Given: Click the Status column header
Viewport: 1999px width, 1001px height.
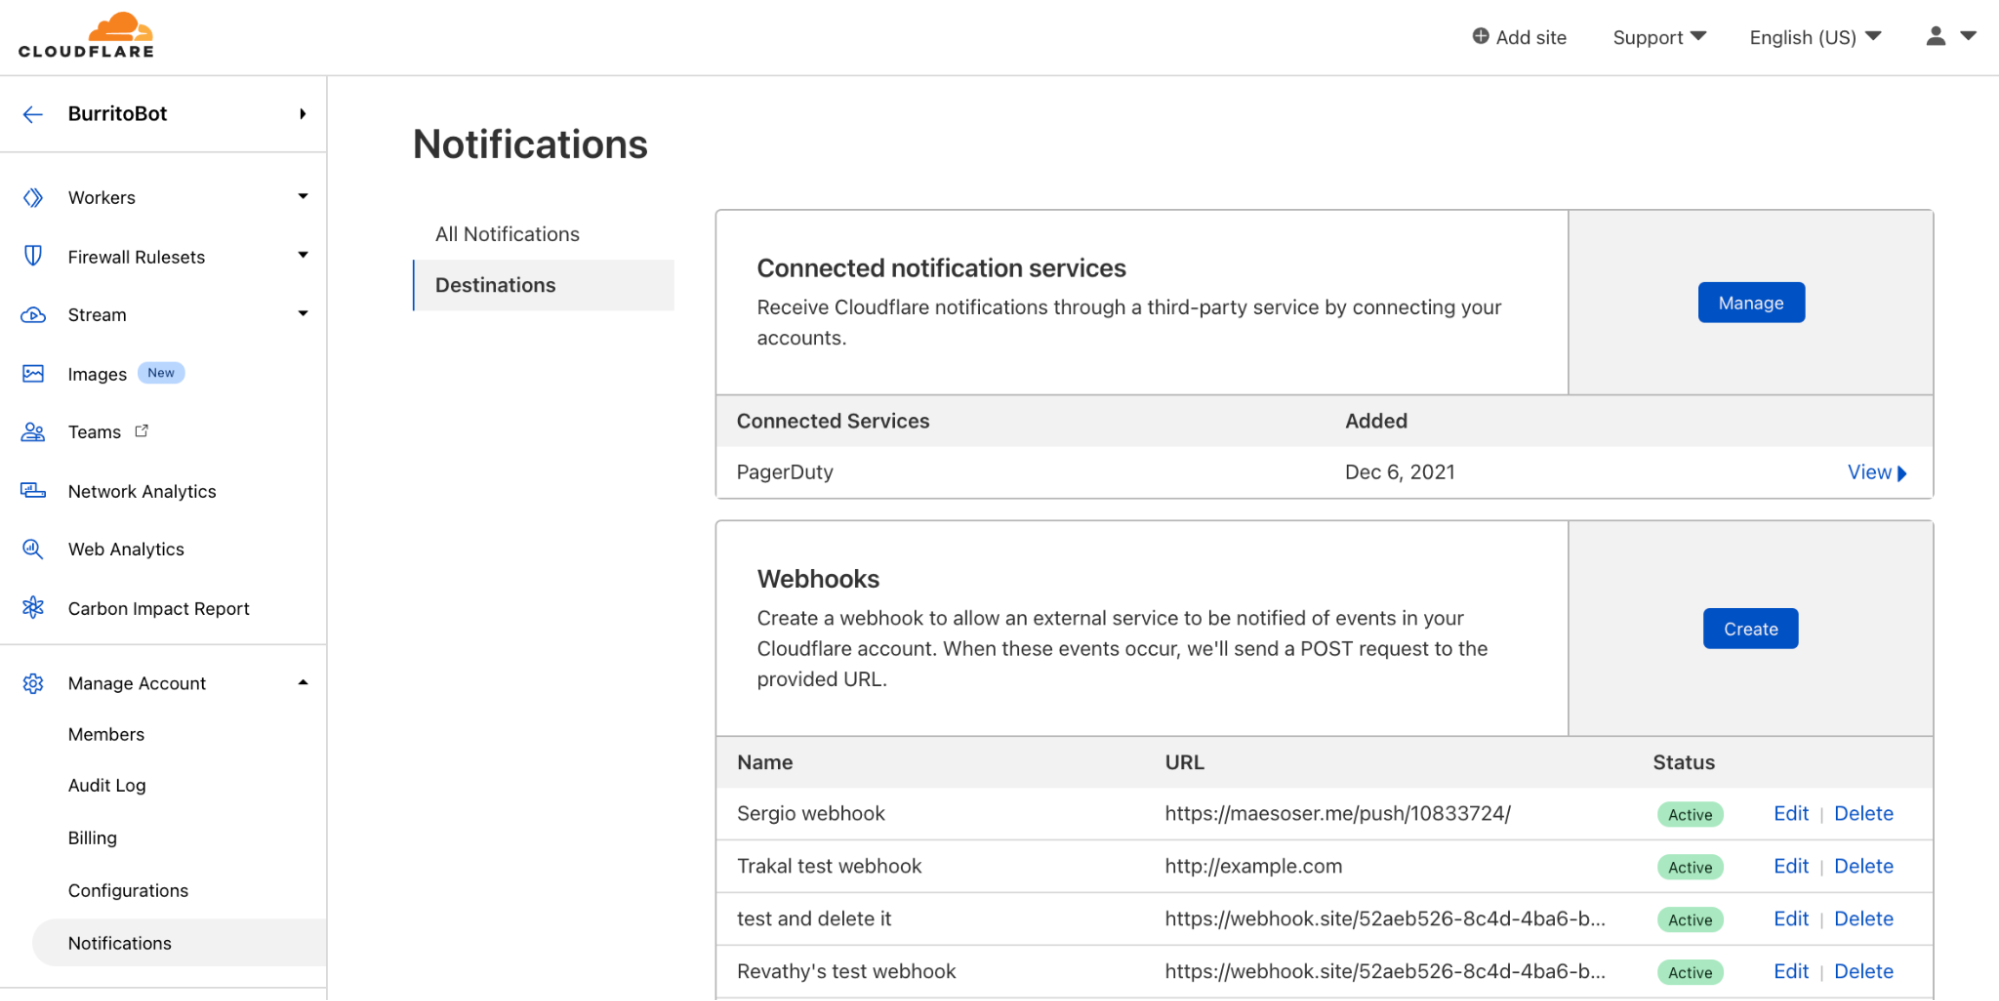Looking at the screenshot, I should pos(1683,762).
